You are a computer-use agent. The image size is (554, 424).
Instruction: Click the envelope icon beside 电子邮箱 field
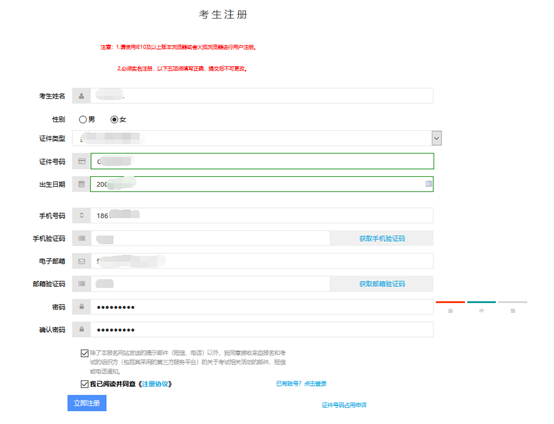(82, 261)
